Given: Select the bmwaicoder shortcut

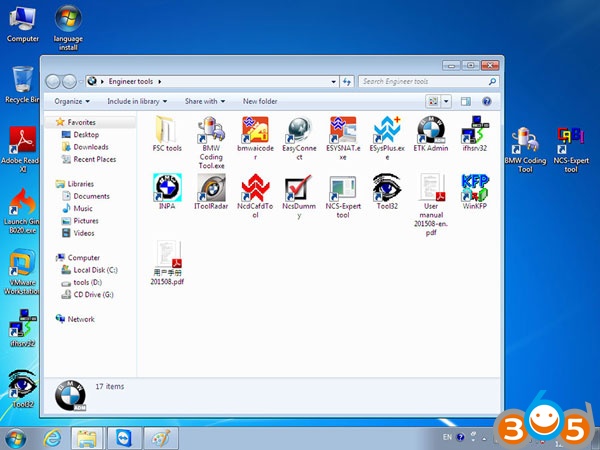Looking at the screenshot, I should click(x=255, y=138).
